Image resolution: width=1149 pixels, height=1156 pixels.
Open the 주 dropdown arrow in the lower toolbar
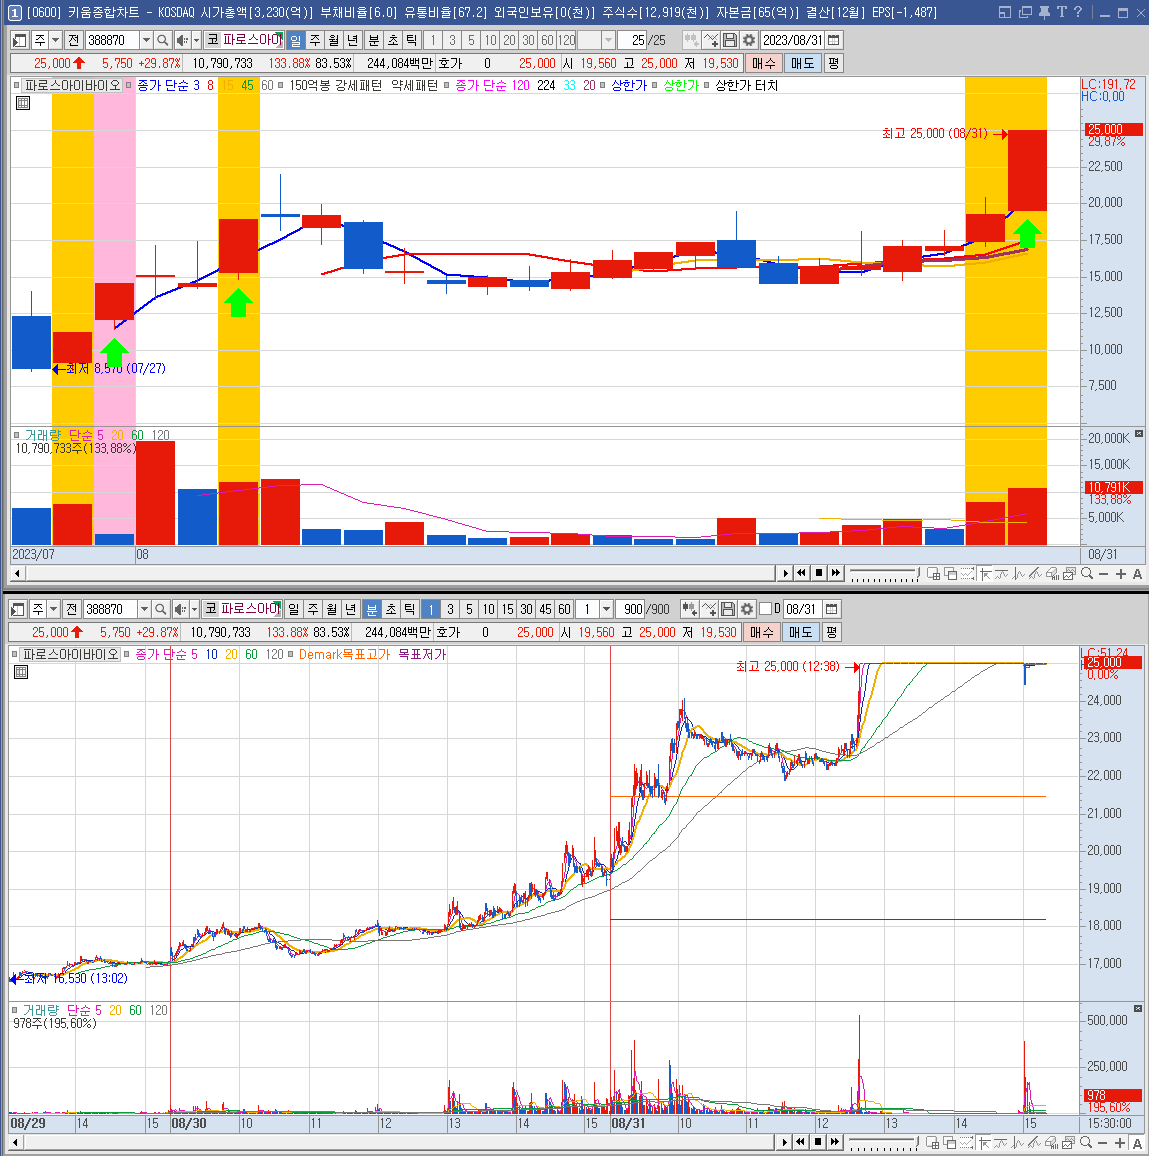tap(53, 609)
